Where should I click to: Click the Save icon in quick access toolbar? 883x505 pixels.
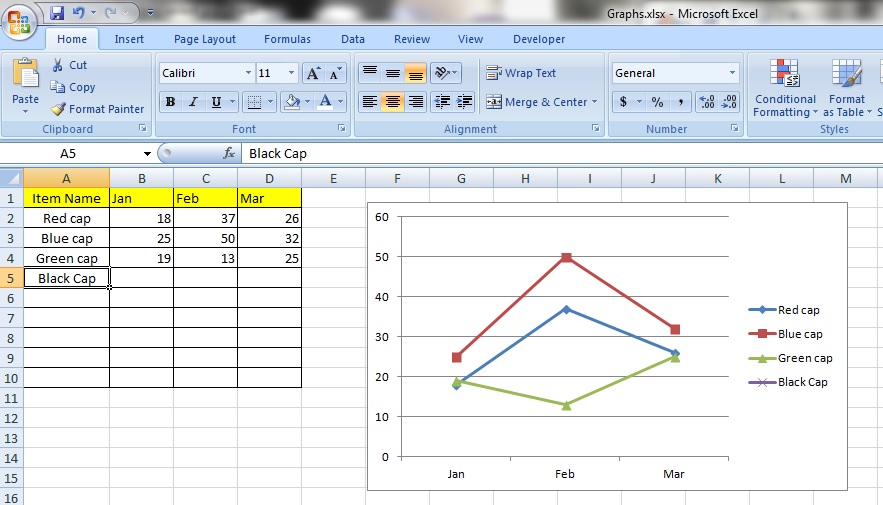pos(57,13)
